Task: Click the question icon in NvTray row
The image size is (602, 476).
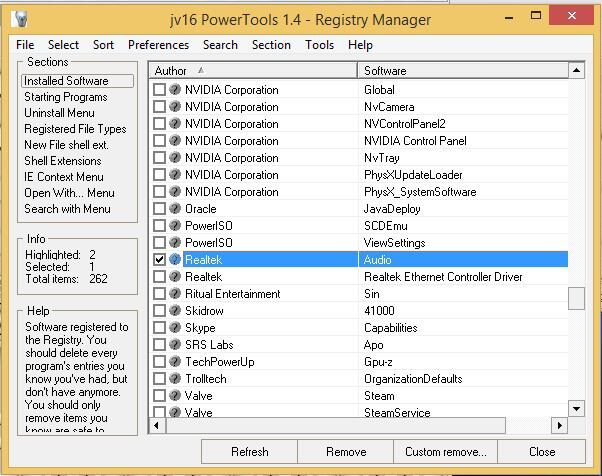Action: (x=175, y=157)
